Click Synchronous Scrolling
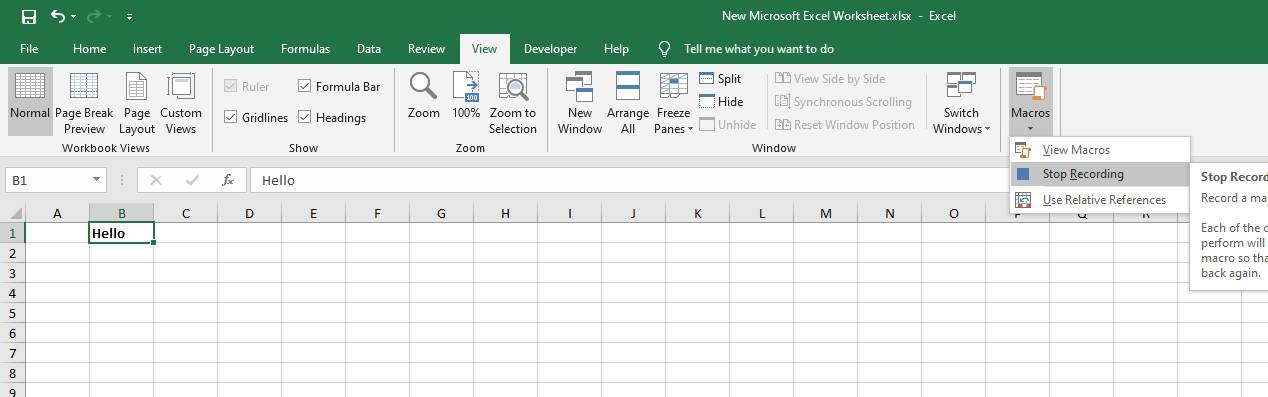 coord(843,102)
